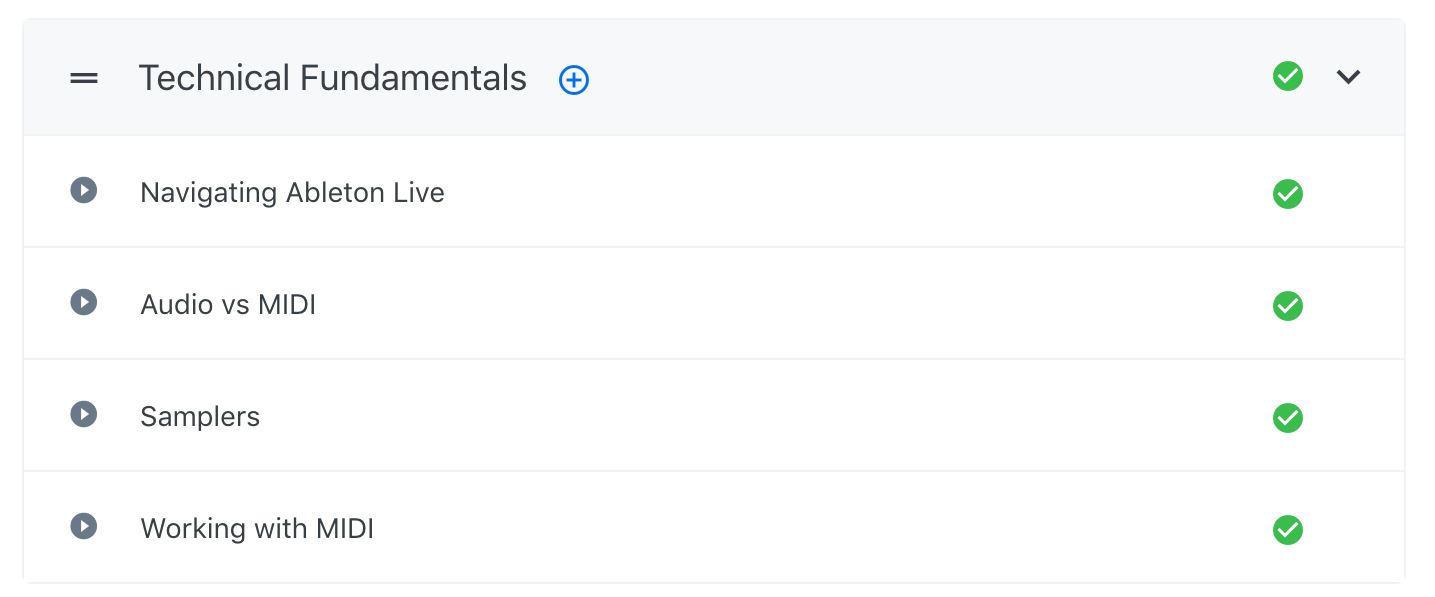The width and height of the screenshot is (1435, 597).
Task: Toggle the Navigating Ableton Live completion check
Action: coord(1288,194)
